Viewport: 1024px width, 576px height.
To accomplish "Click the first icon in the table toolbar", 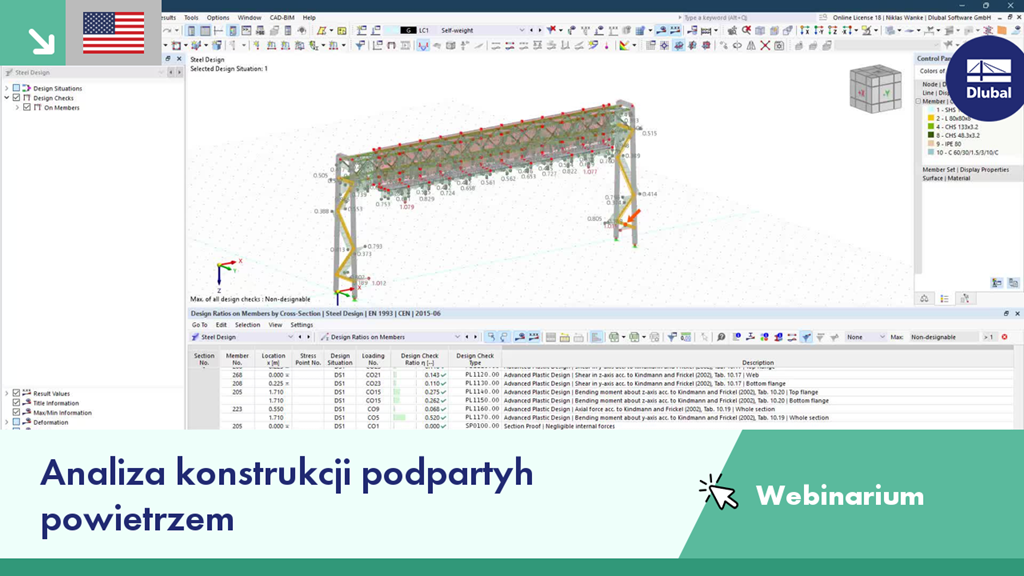I will click(x=491, y=337).
